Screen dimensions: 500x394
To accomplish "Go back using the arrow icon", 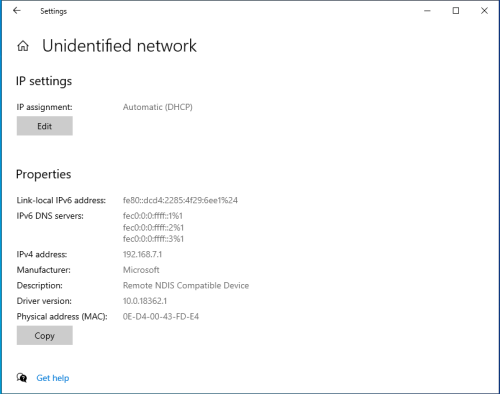I will [17, 11].
